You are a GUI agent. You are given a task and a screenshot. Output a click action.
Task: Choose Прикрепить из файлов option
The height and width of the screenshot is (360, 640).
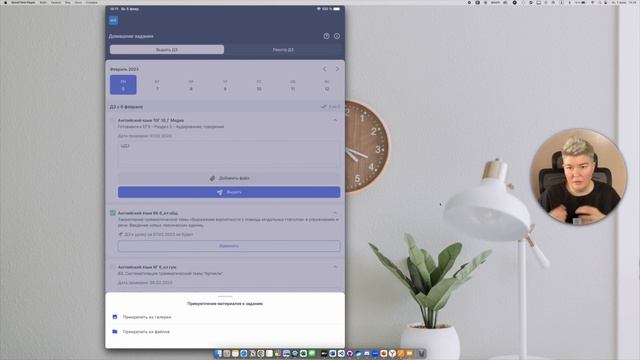(225, 332)
